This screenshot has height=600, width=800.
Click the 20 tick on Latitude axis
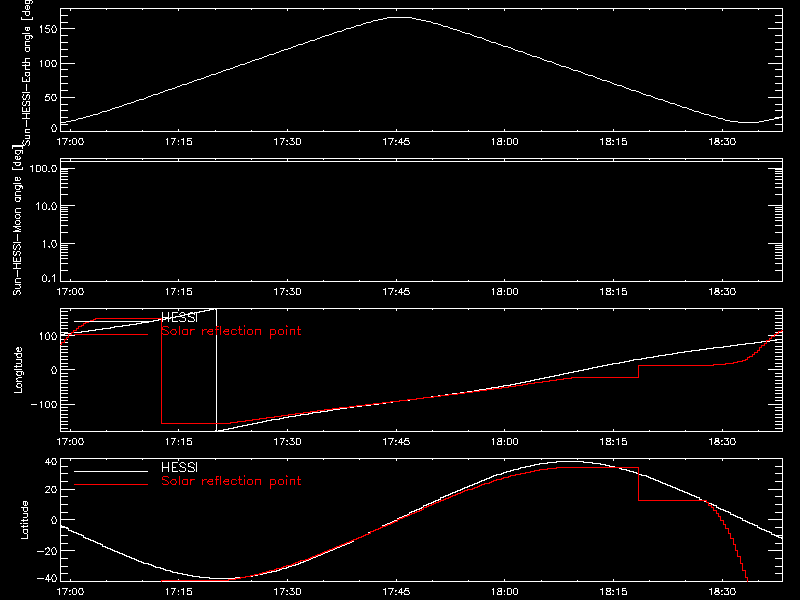[52, 490]
